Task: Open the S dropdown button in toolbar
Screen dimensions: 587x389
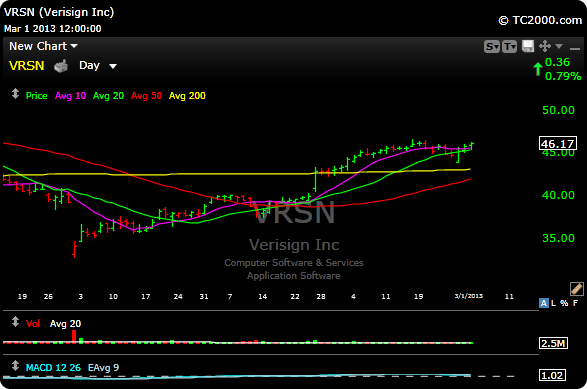Action: [492, 47]
